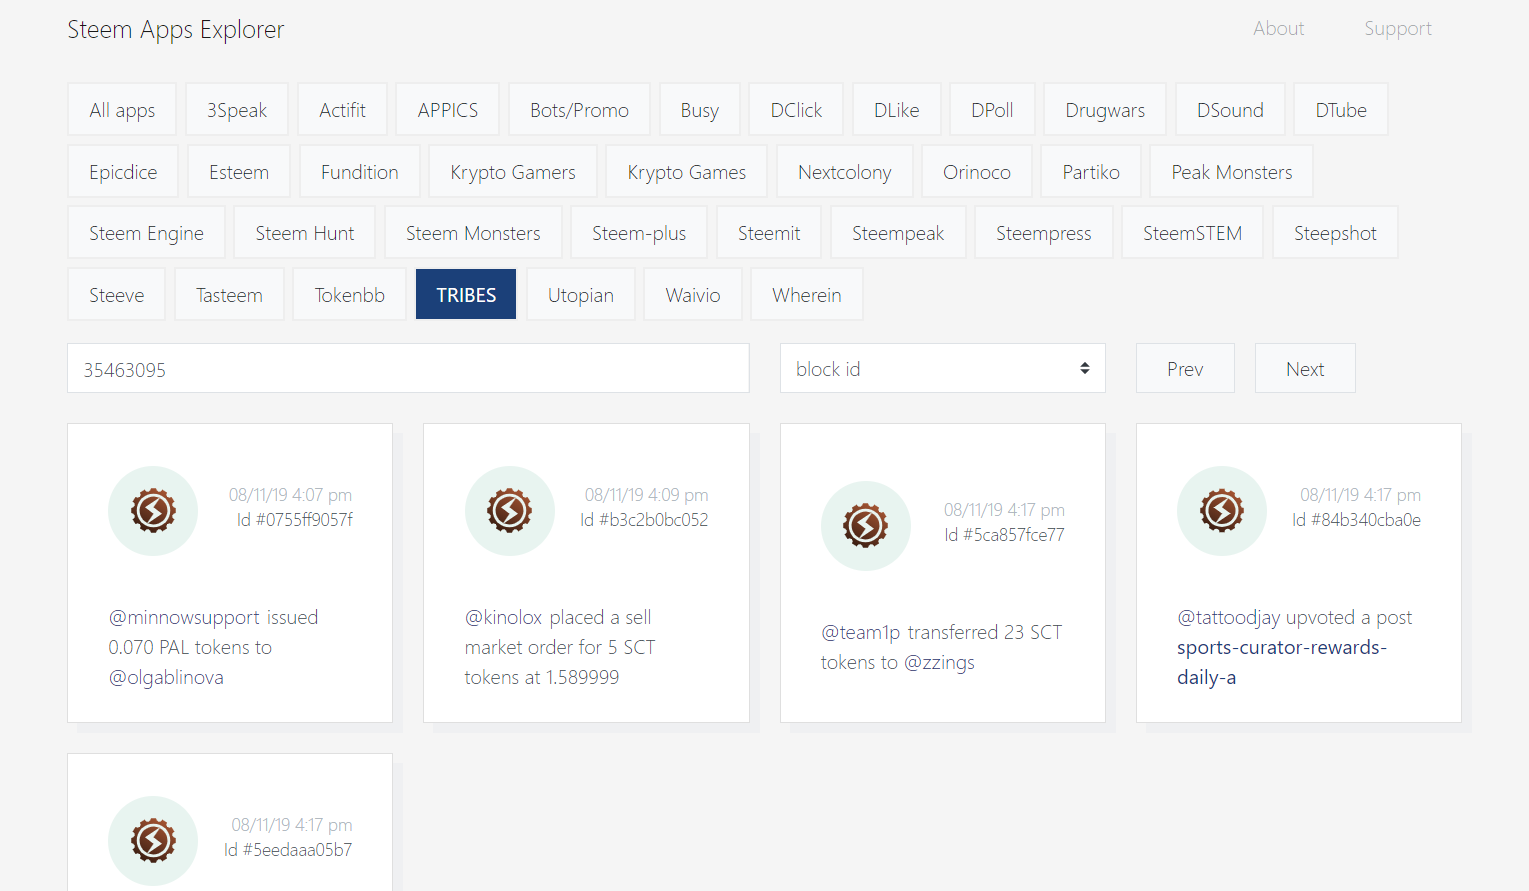Choose the Steeve filter
The width and height of the screenshot is (1529, 891).
pos(117,295)
